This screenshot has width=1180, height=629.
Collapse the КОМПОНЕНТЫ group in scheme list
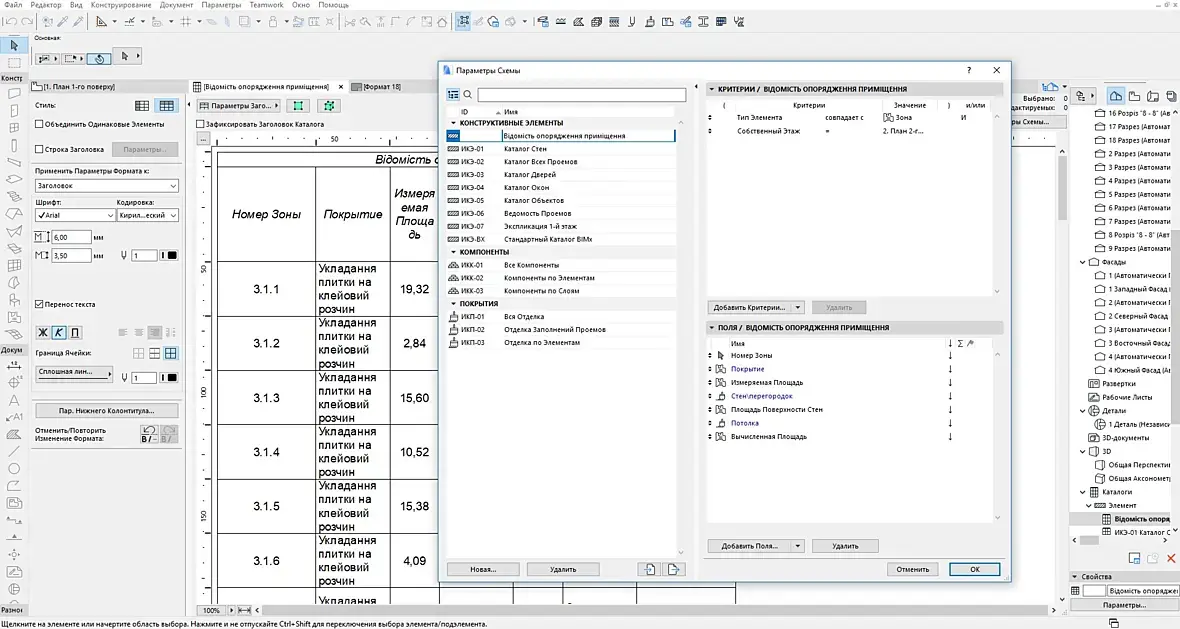452,252
